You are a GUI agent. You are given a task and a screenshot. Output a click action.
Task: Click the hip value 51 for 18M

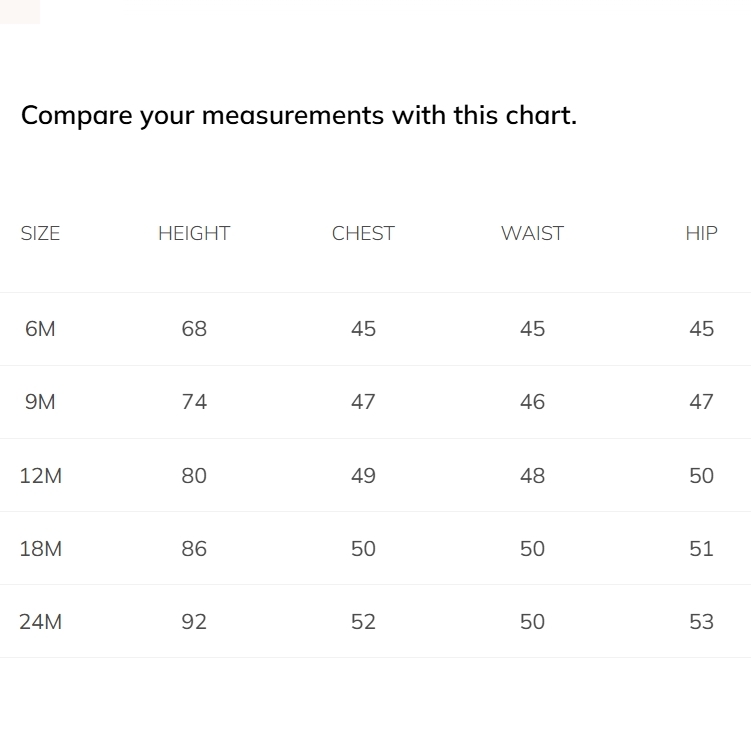(701, 549)
